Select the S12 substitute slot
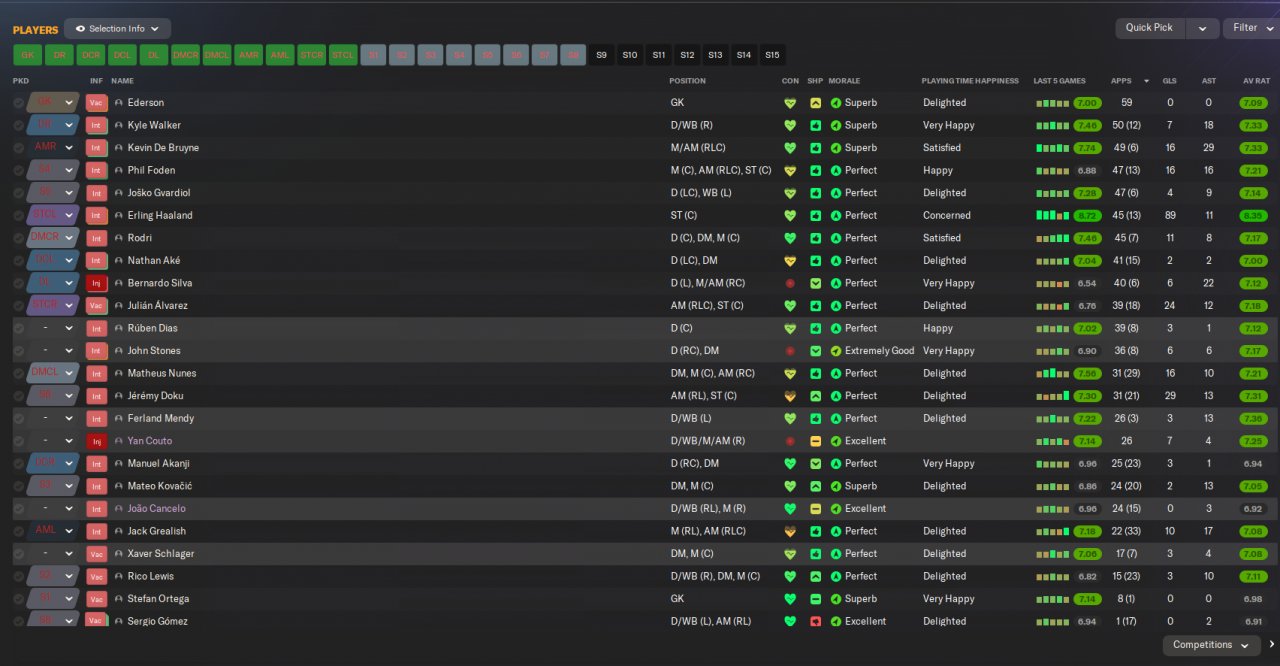Viewport: 1280px width, 666px height. pos(687,55)
